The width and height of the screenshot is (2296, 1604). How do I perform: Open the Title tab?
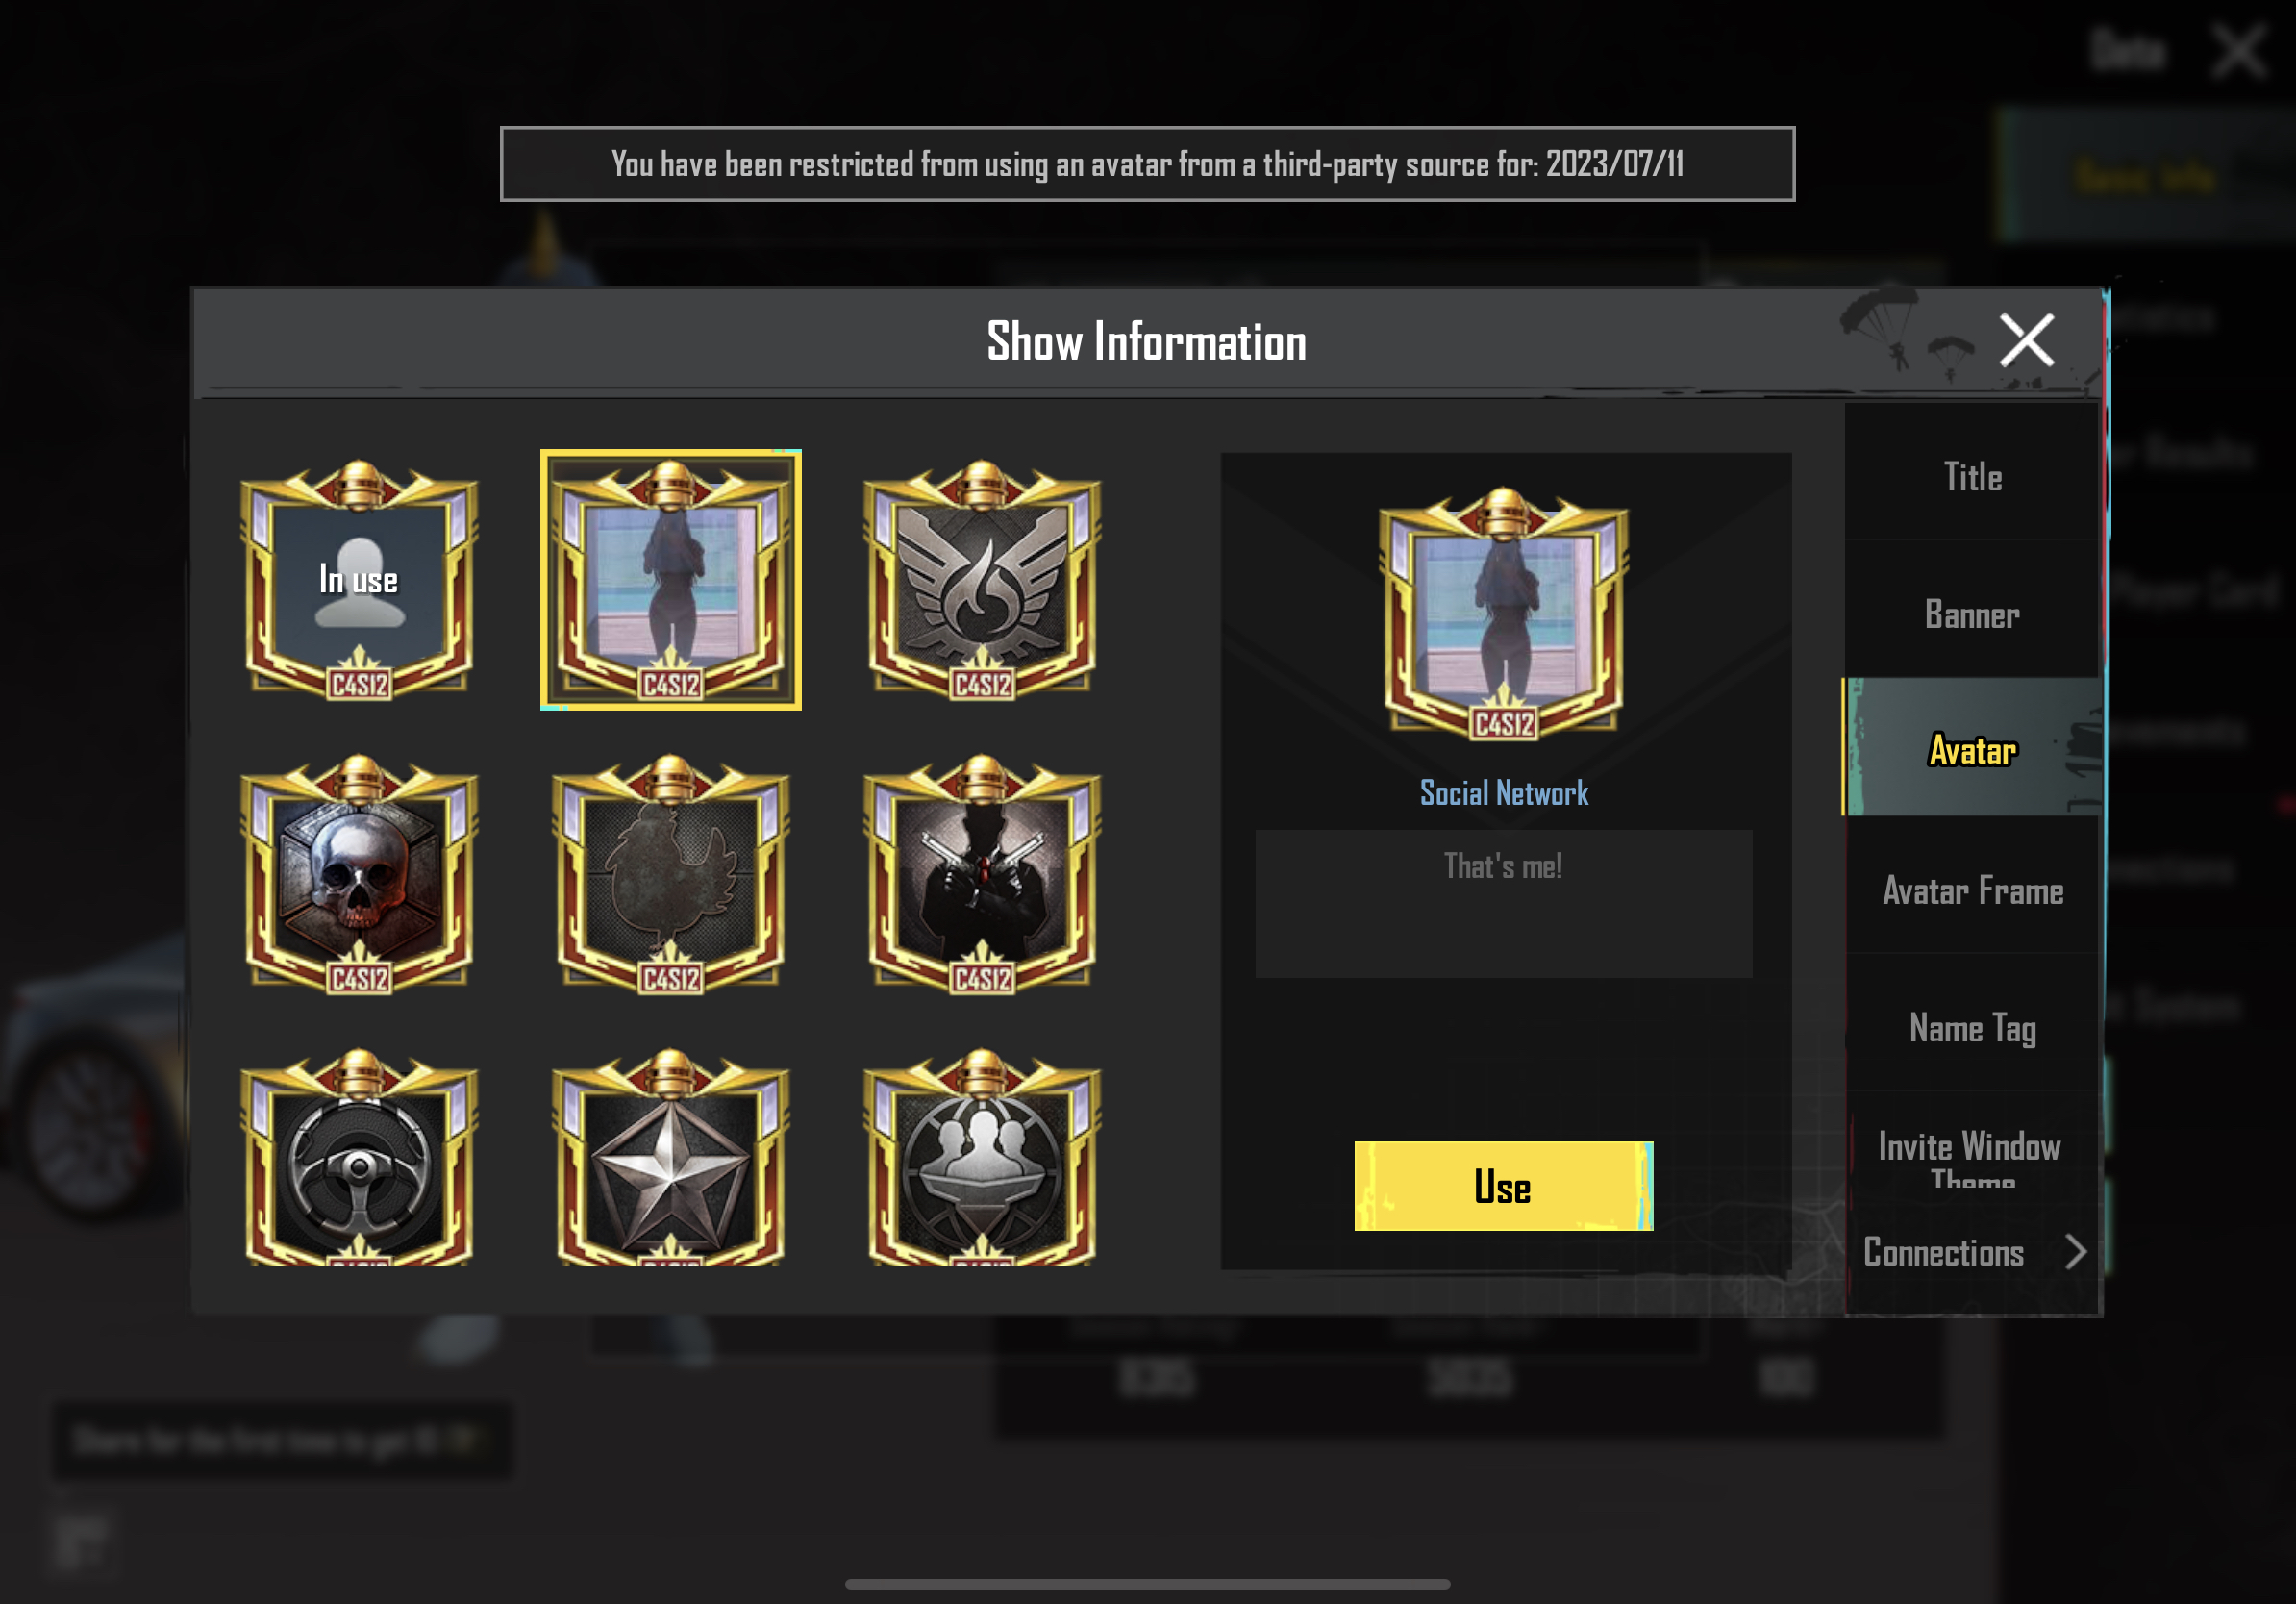tap(1972, 477)
